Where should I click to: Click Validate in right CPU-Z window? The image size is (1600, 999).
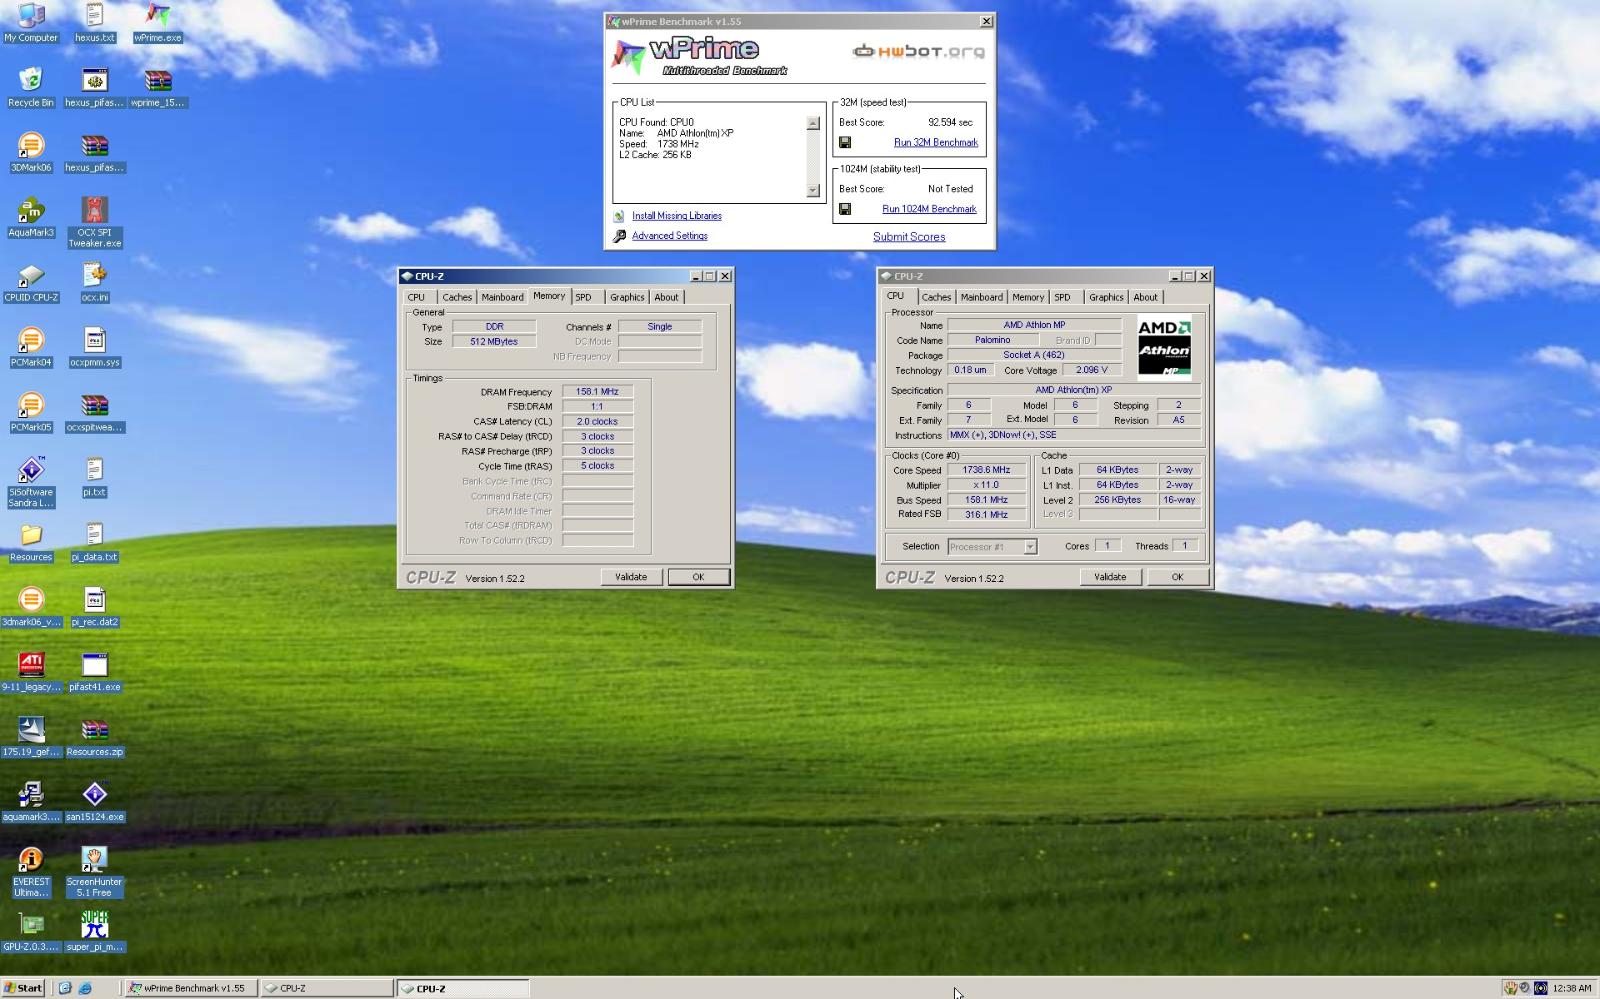coord(1110,577)
